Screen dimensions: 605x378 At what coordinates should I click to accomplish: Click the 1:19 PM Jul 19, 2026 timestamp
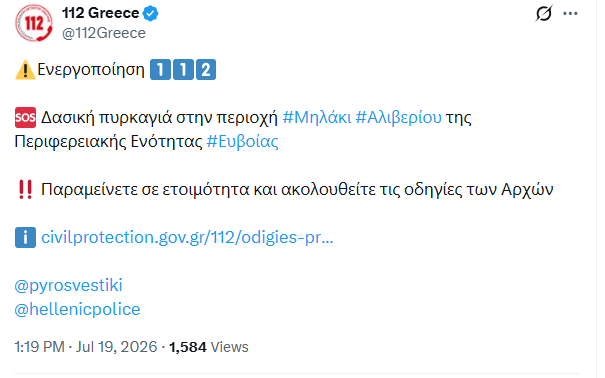(86, 347)
